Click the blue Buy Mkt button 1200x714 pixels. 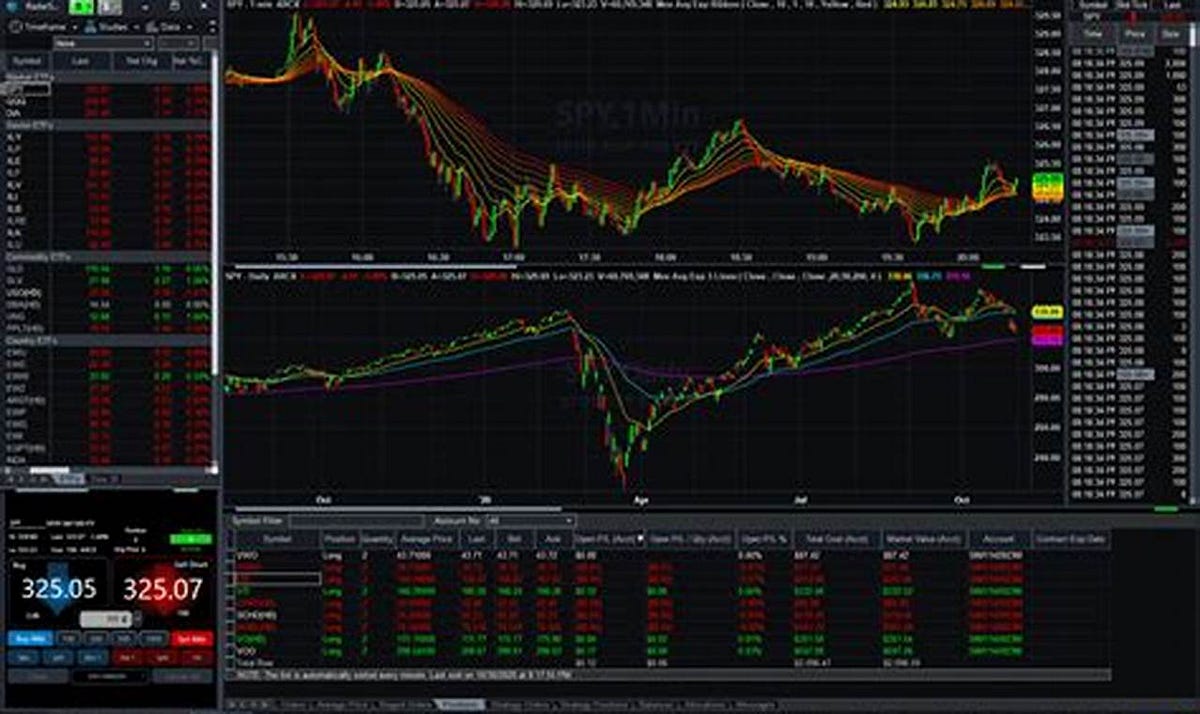point(32,637)
